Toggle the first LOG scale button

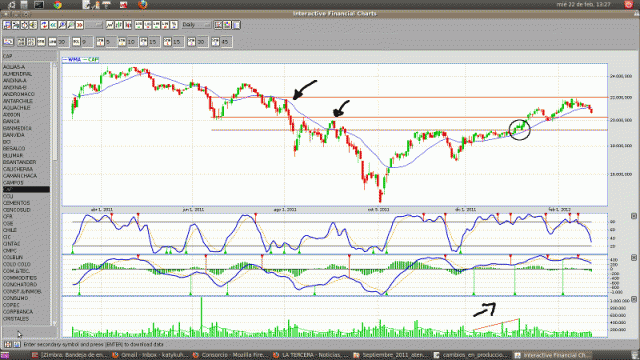(139, 25)
